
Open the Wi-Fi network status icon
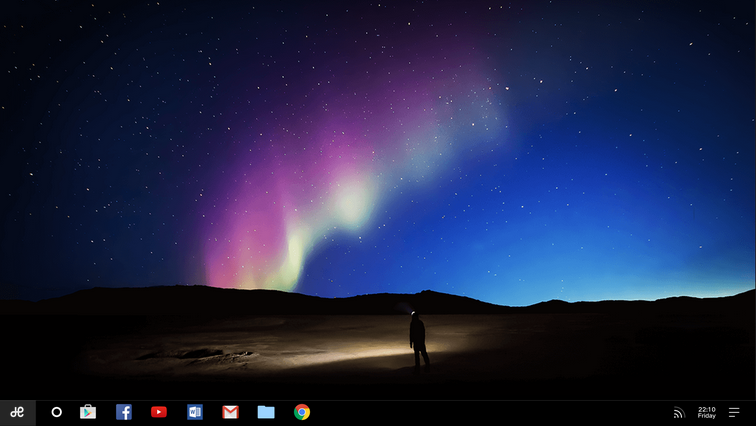[679, 413]
